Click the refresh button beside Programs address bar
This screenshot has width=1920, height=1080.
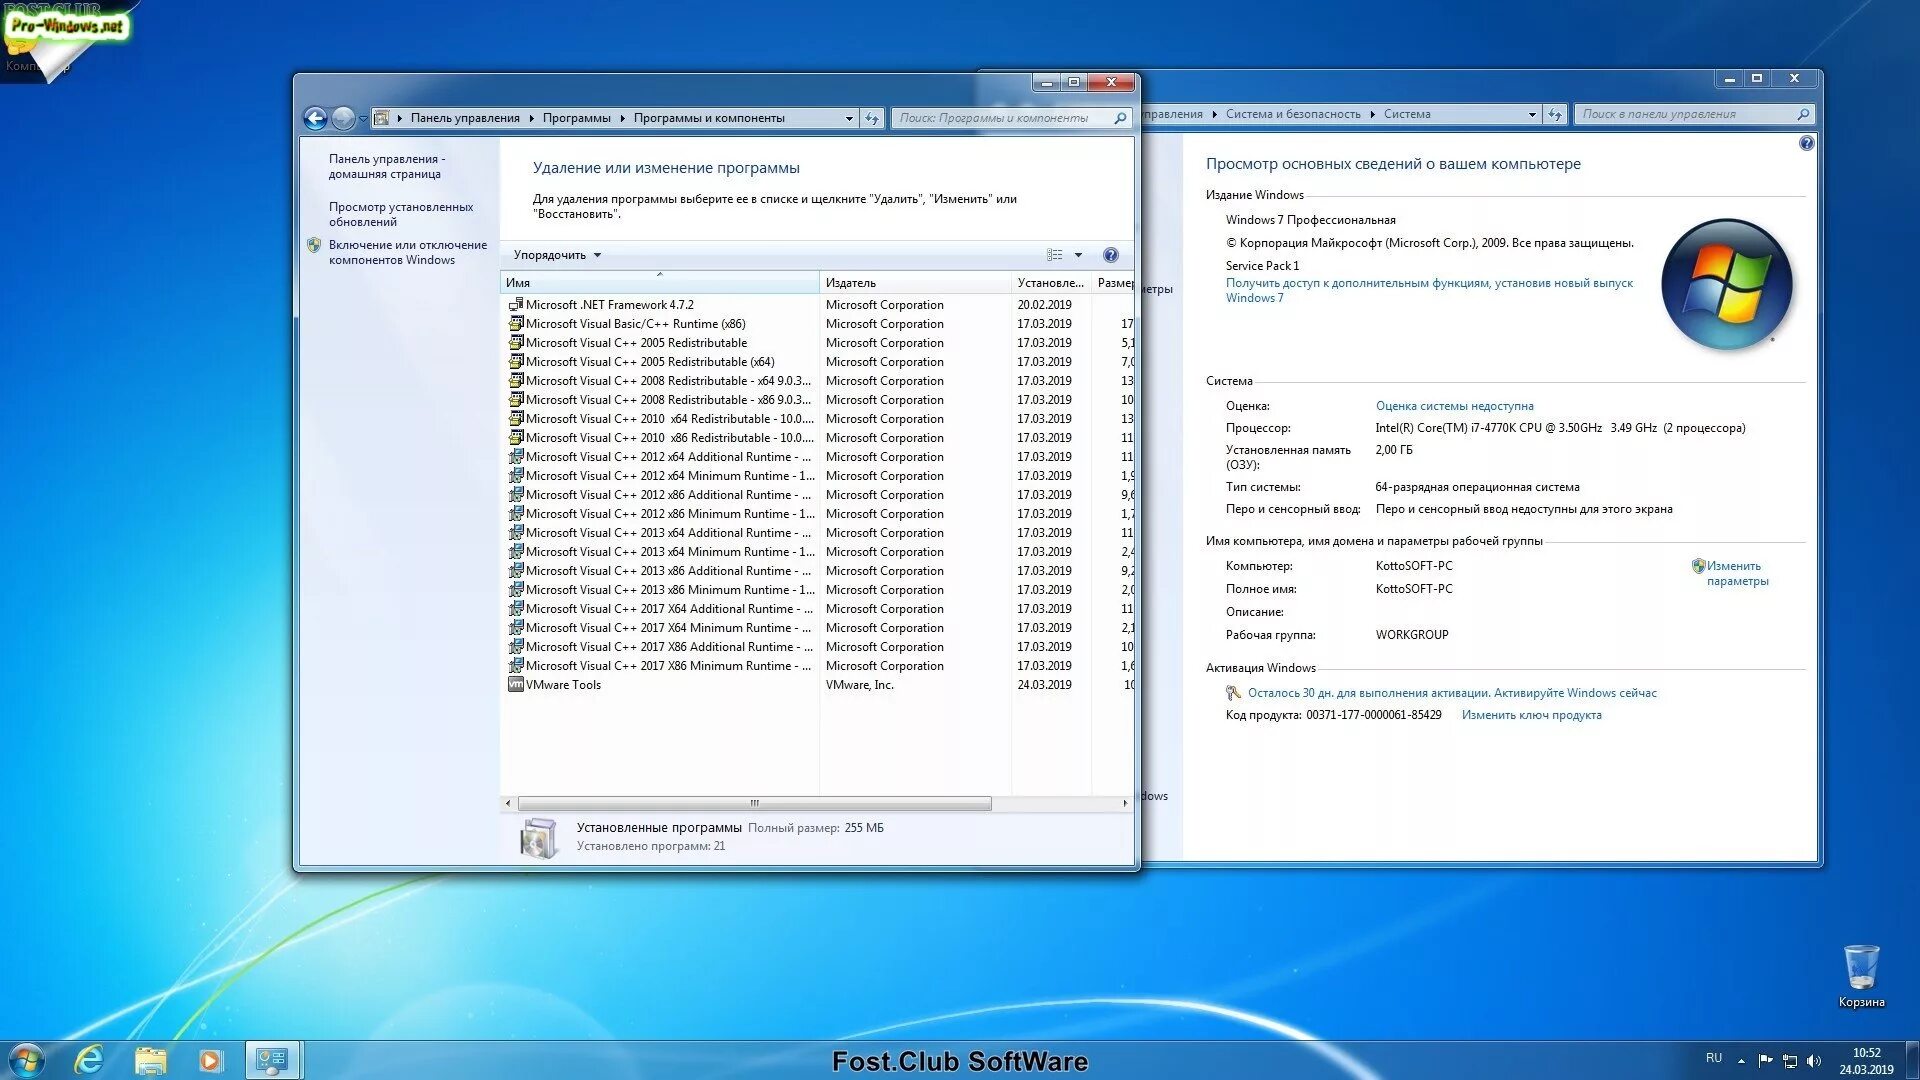click(872, 119)
